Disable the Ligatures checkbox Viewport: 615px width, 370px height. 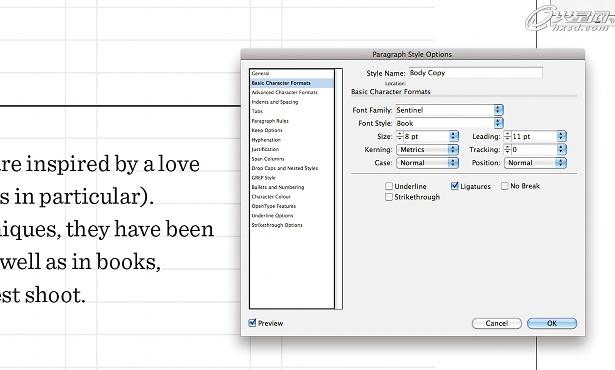point(455,186)
